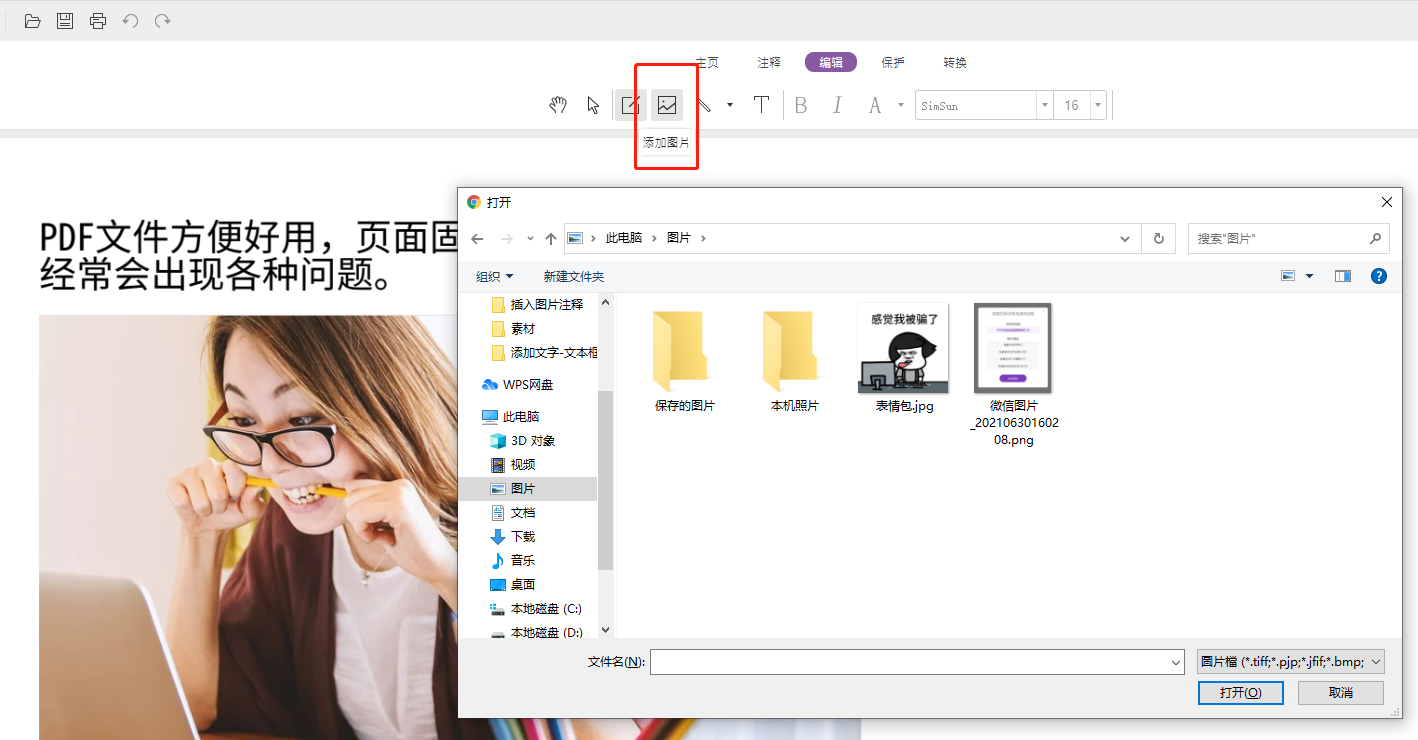
Task: Activate the edit text tool
Action: coord(630,104)
